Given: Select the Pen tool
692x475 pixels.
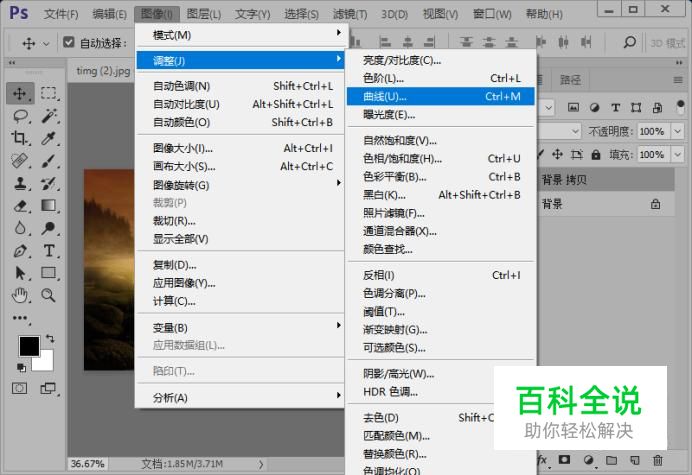Looking at the screenshot, I should (20, 251).
